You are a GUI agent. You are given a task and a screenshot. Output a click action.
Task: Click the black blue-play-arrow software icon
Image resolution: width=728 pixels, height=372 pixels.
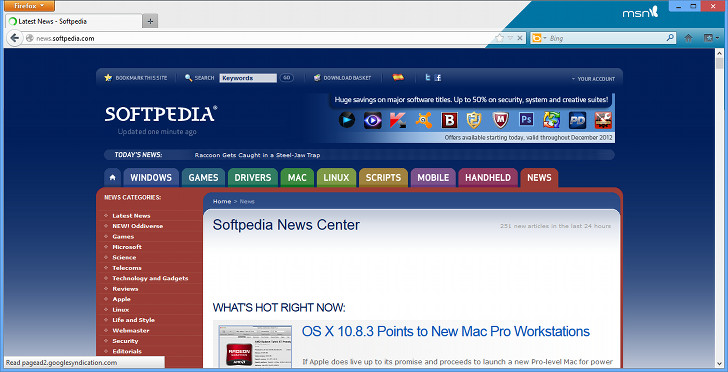346,120
